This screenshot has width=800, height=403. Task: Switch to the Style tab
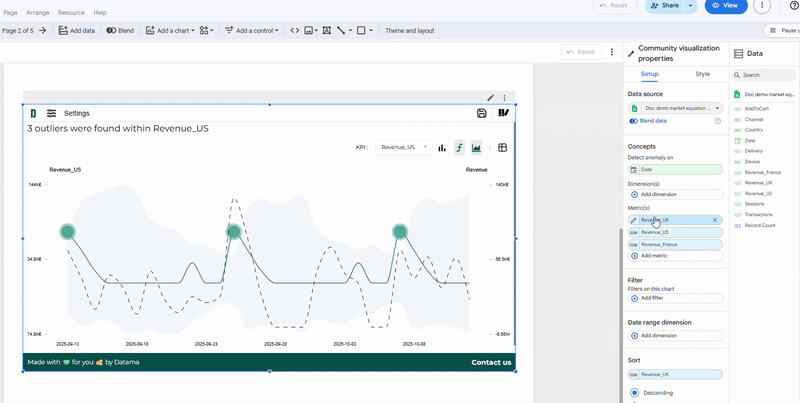coord(702,74)
